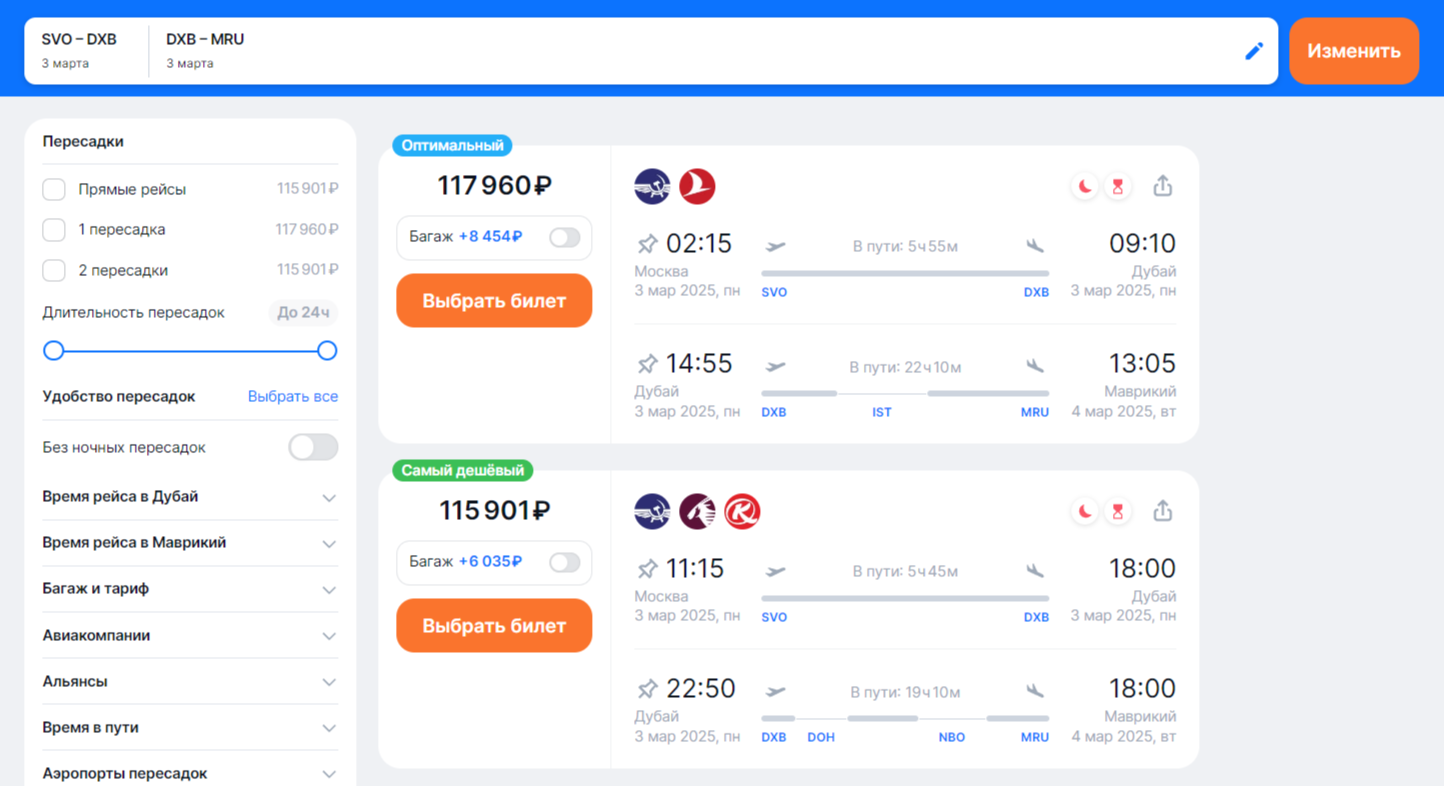
Task: Expand Время рейса в Дубай filter
Action: coord(190,497)
